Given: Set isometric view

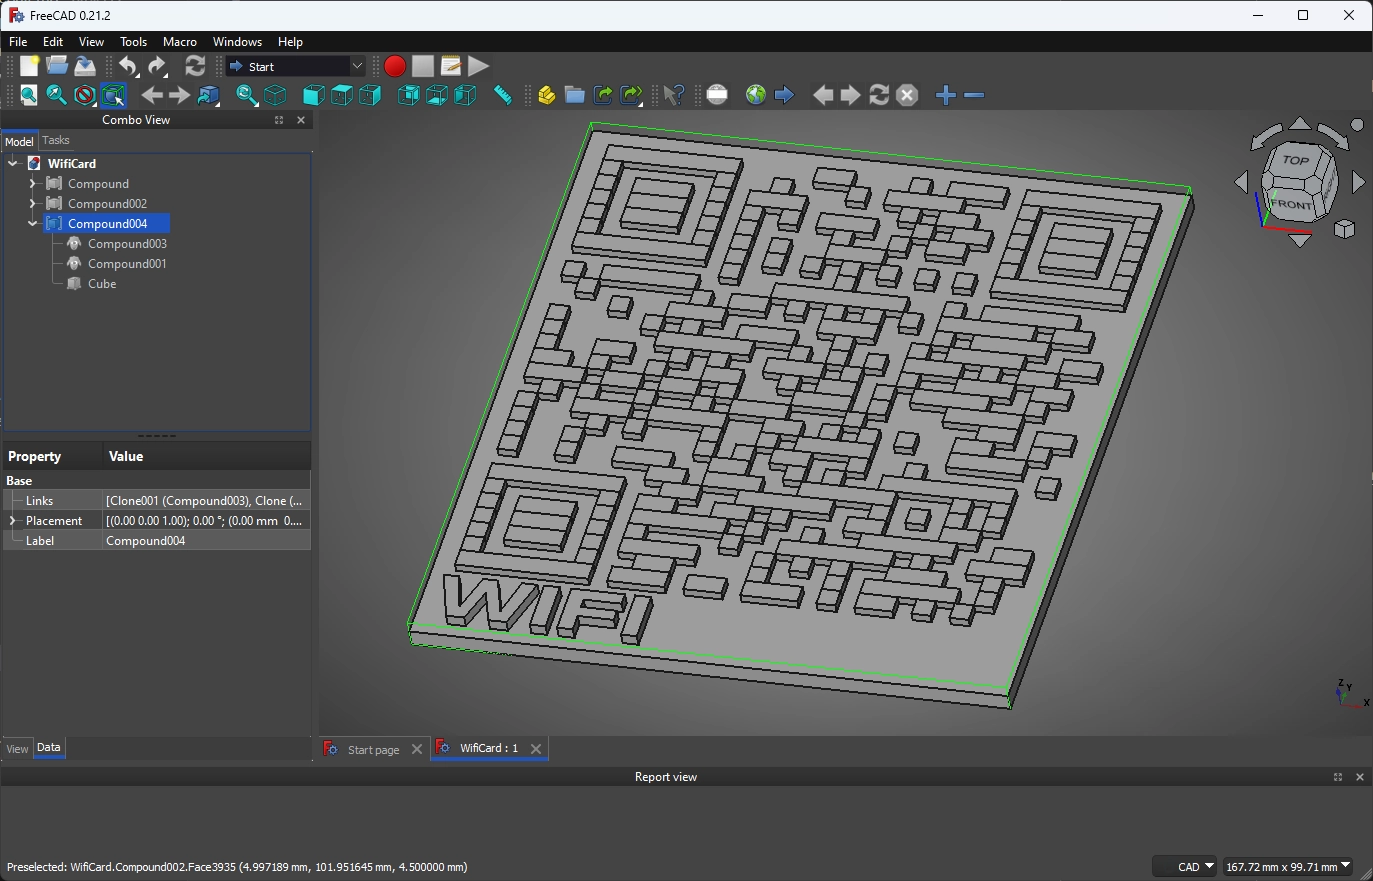Looking at the screenshot, I should (x=275, y=95).
